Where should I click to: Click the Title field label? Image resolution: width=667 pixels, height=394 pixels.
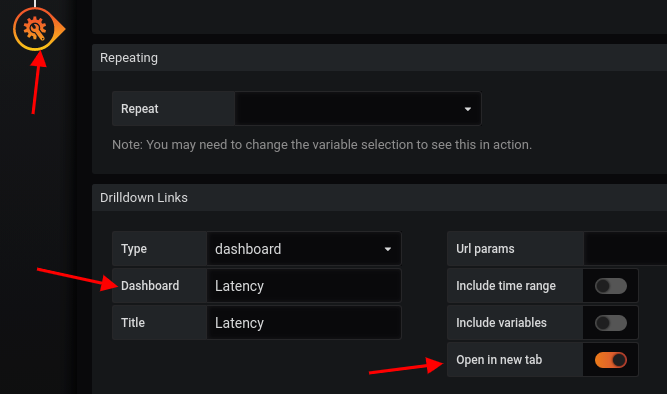(x=133, y=323)
